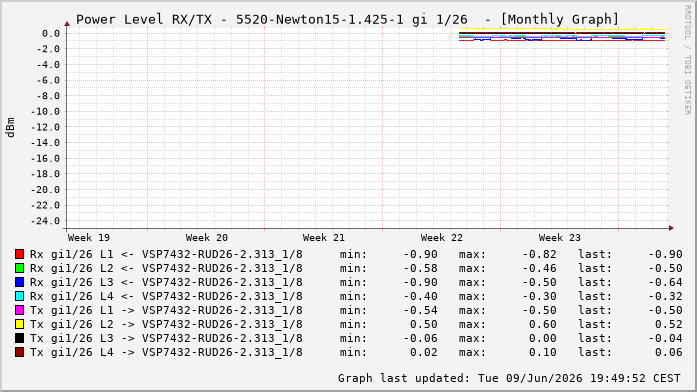Click the 'Tx gi1/26 L2 -> VSP7432-RUD26-2.313_1/8' label
The height and width of the screenshot is (392, 697).
(x=166, y=324)
